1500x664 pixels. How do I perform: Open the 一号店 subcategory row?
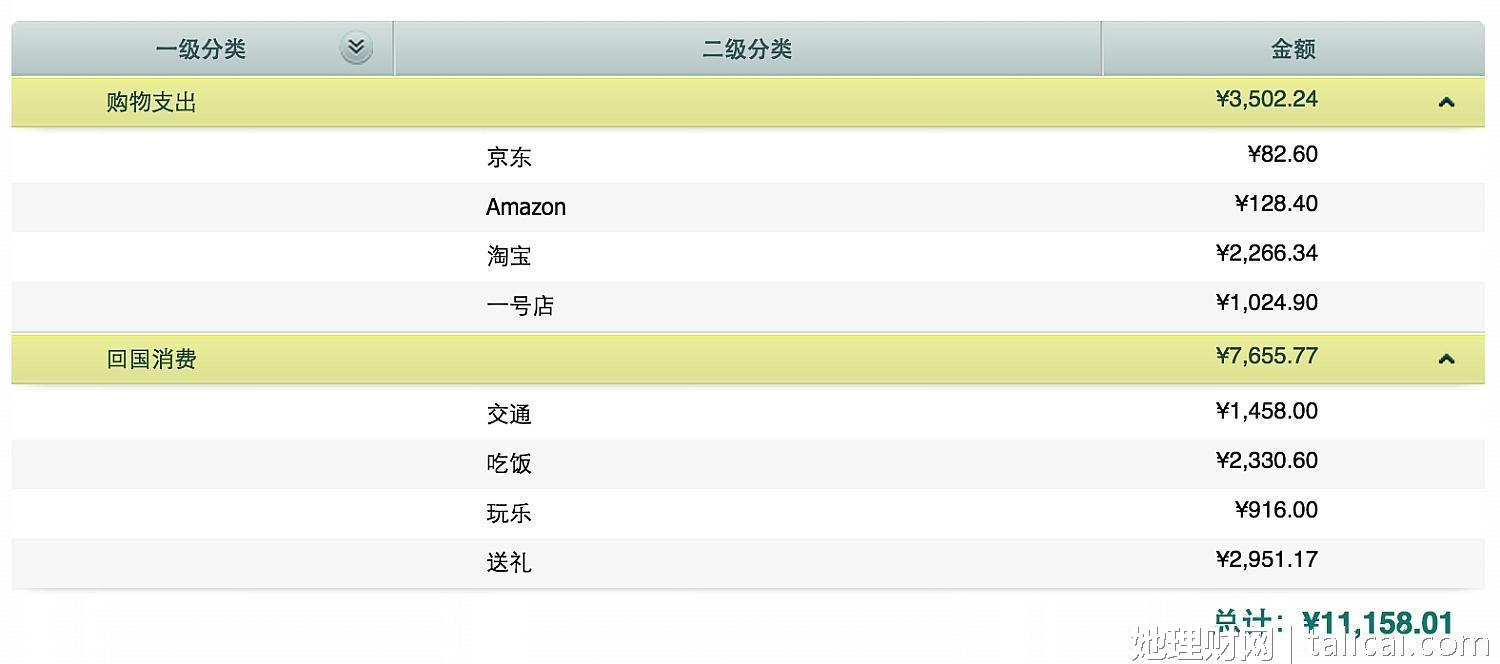pyautogui.click(x=748, y=306)
